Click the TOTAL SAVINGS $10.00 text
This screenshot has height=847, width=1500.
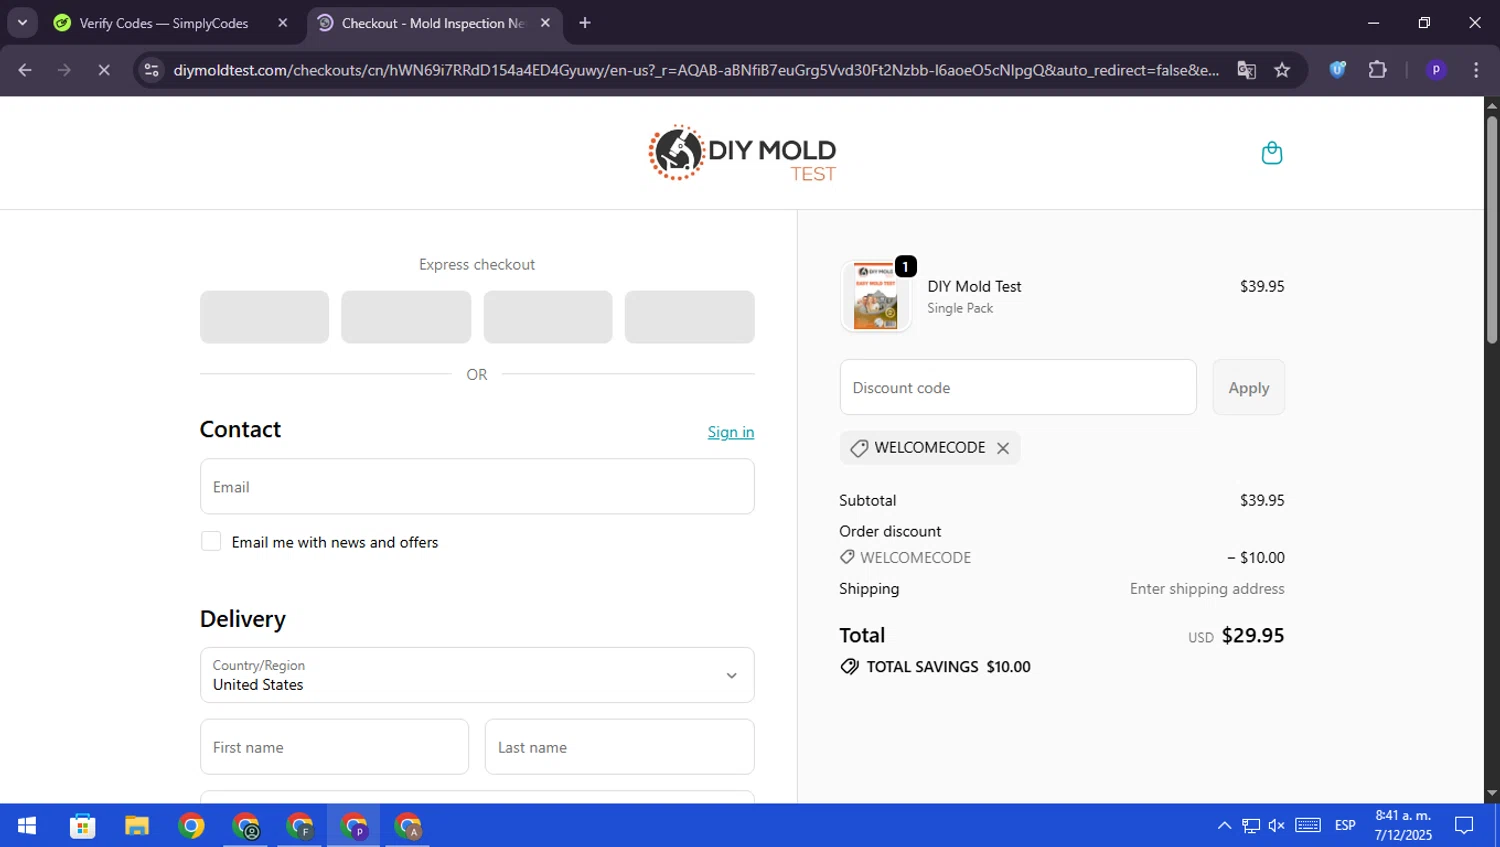click(x=948, y=667)
